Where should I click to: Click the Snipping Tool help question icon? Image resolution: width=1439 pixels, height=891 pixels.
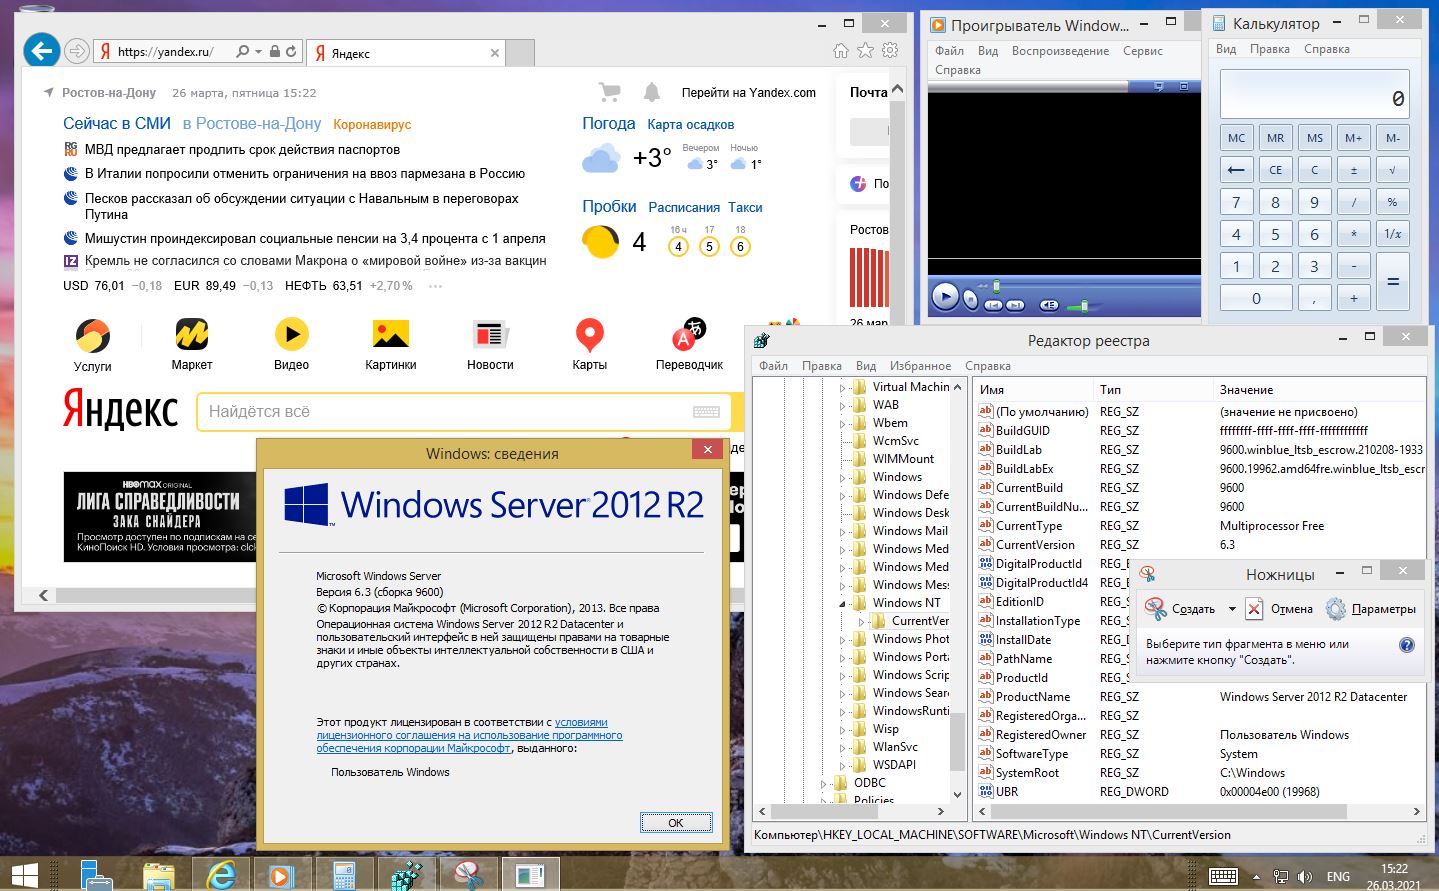click(x=1407, y=645)
